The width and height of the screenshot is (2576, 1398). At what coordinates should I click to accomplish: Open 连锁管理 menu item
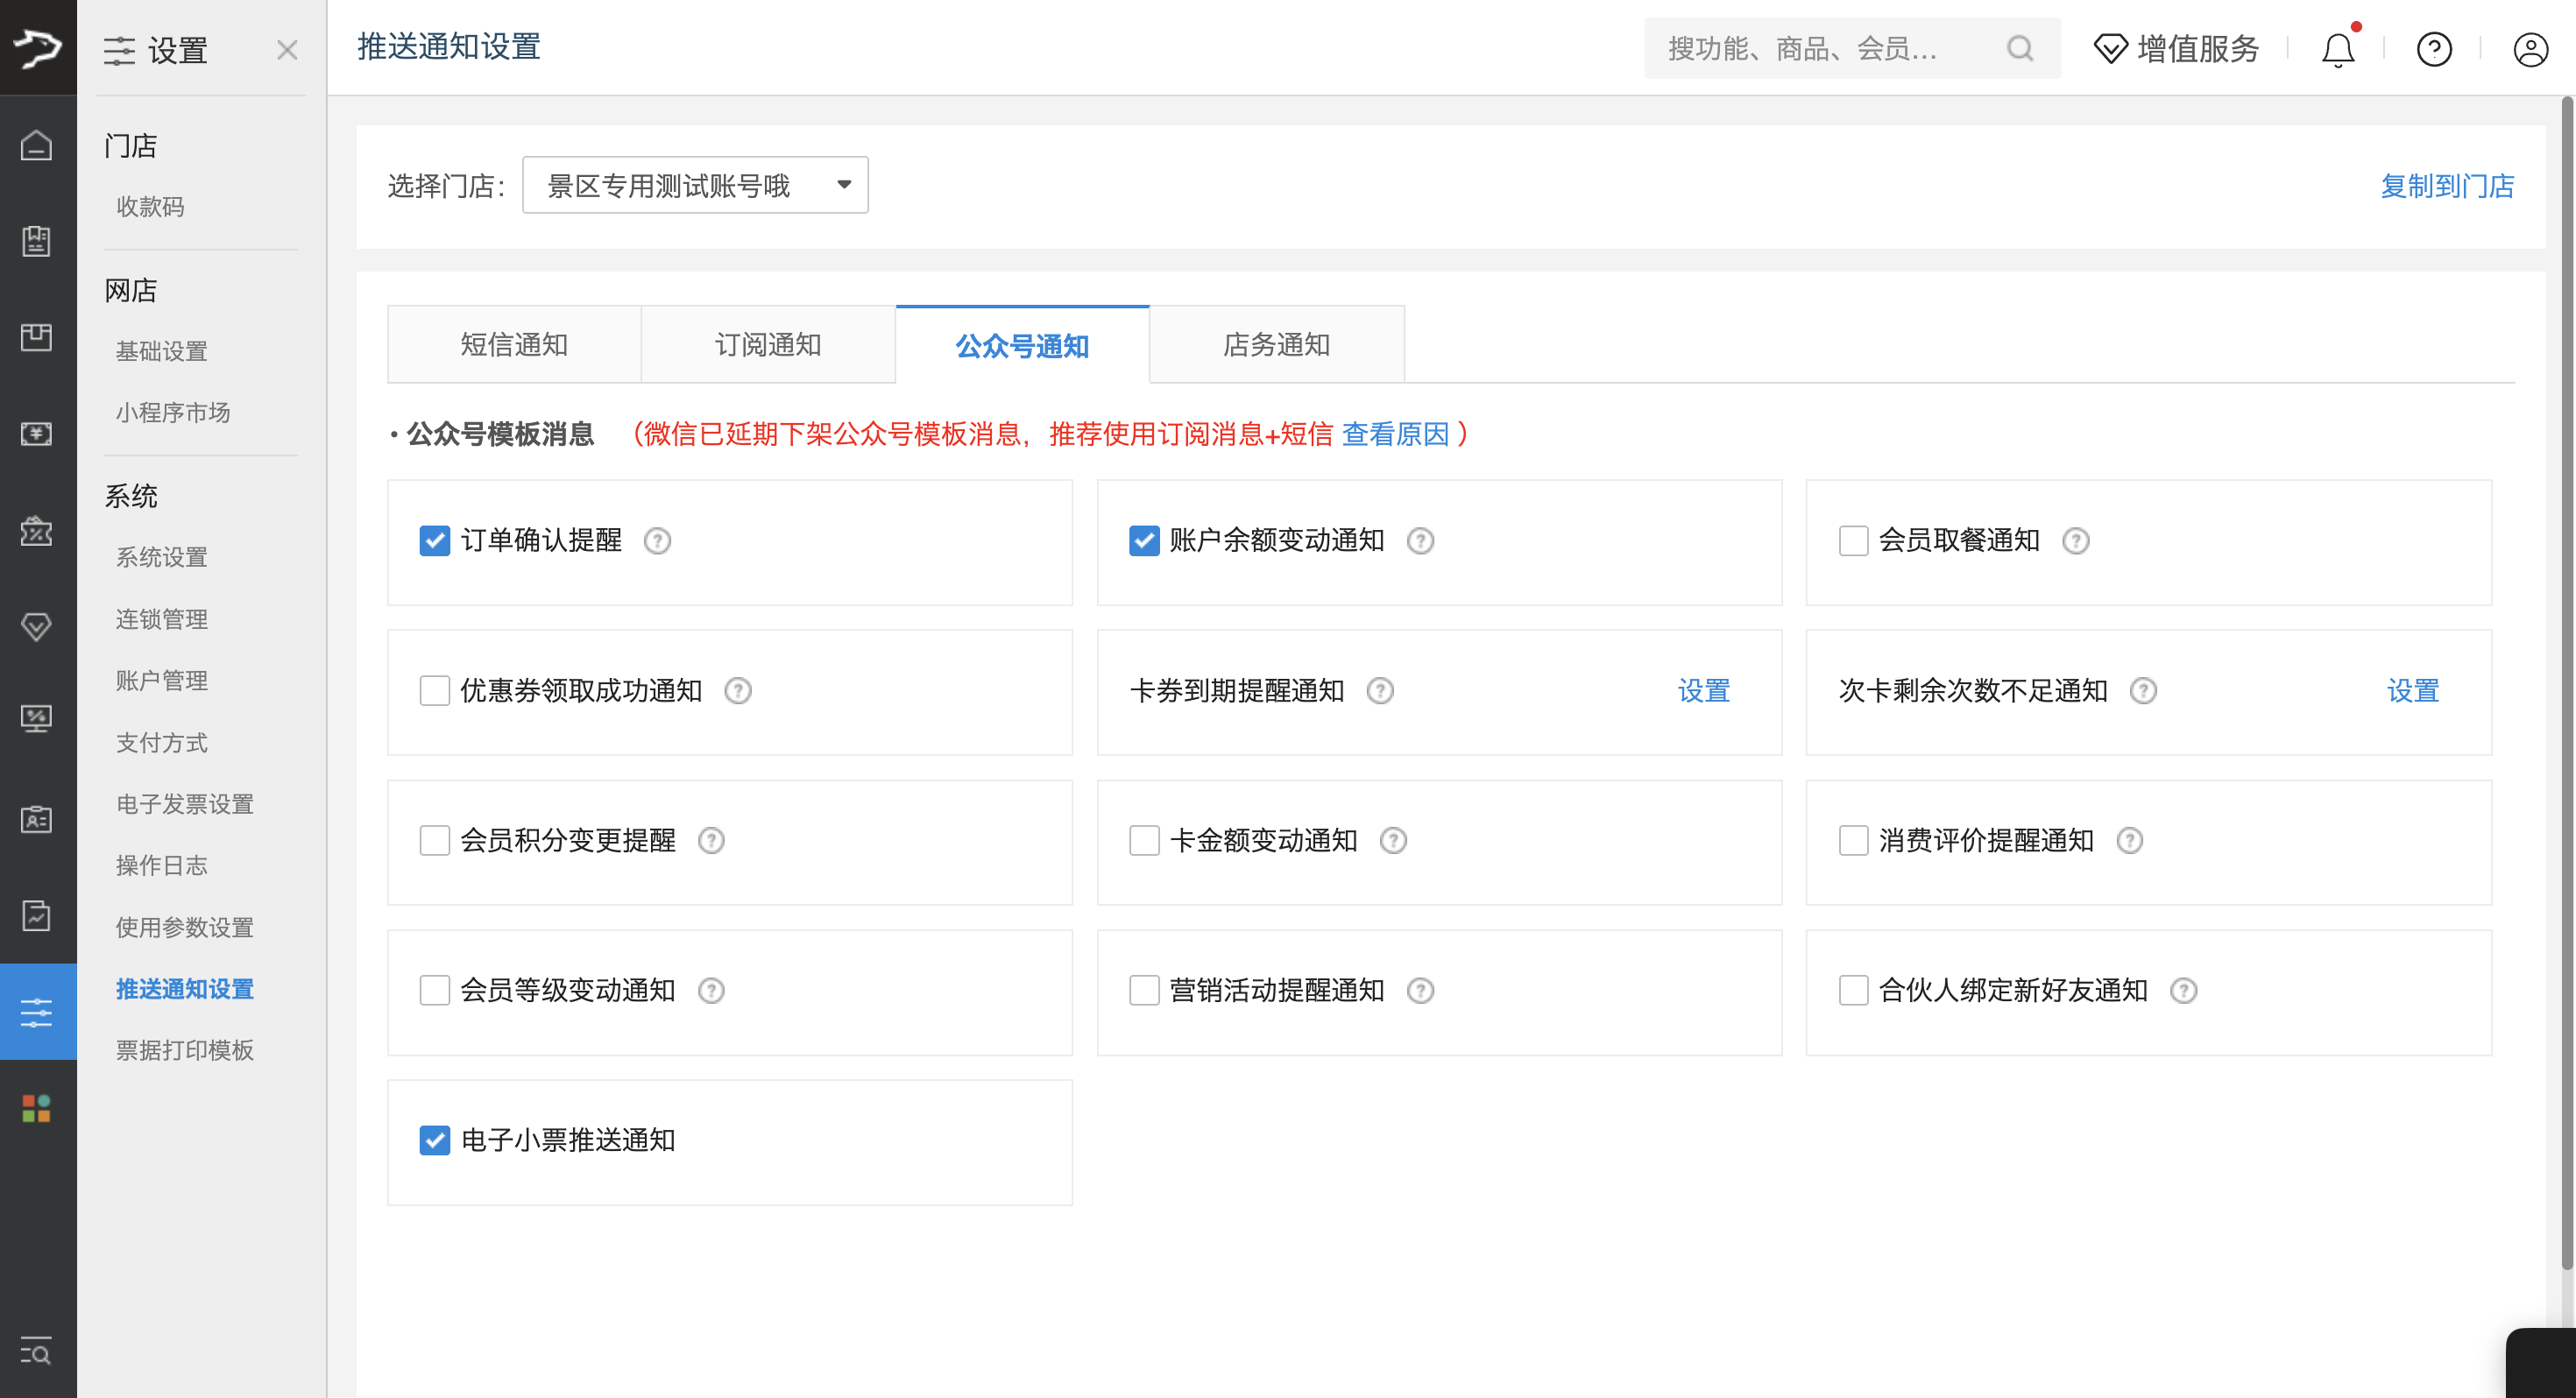pos(161,620)
